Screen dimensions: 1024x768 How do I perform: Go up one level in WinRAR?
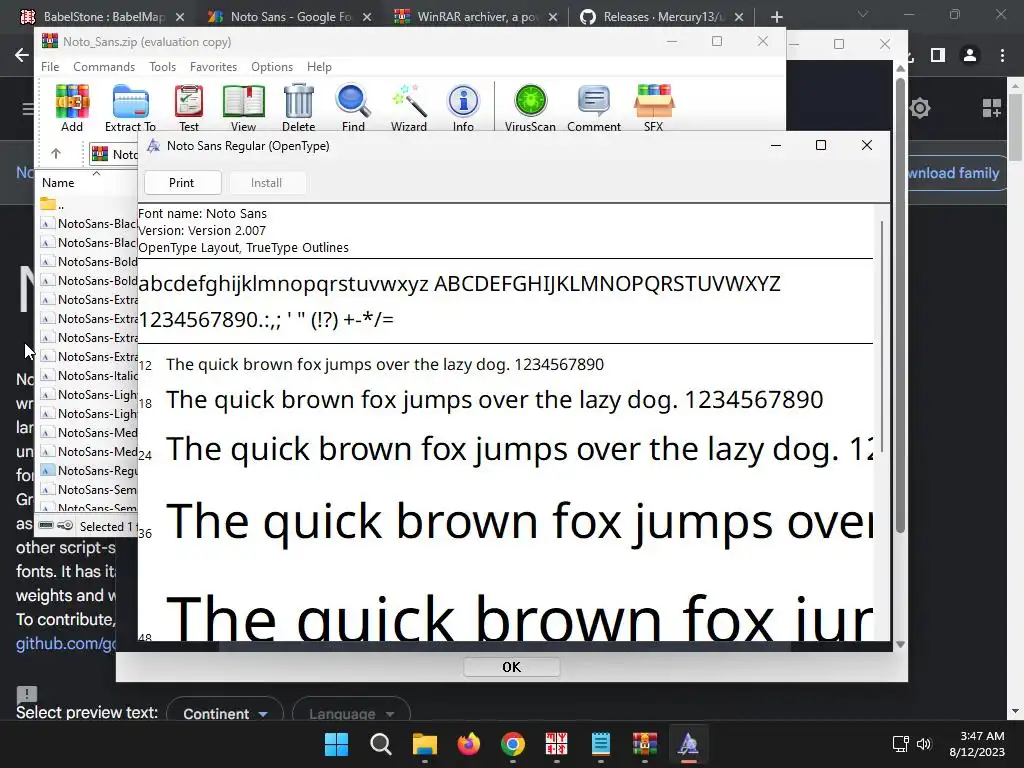point(56,153)
